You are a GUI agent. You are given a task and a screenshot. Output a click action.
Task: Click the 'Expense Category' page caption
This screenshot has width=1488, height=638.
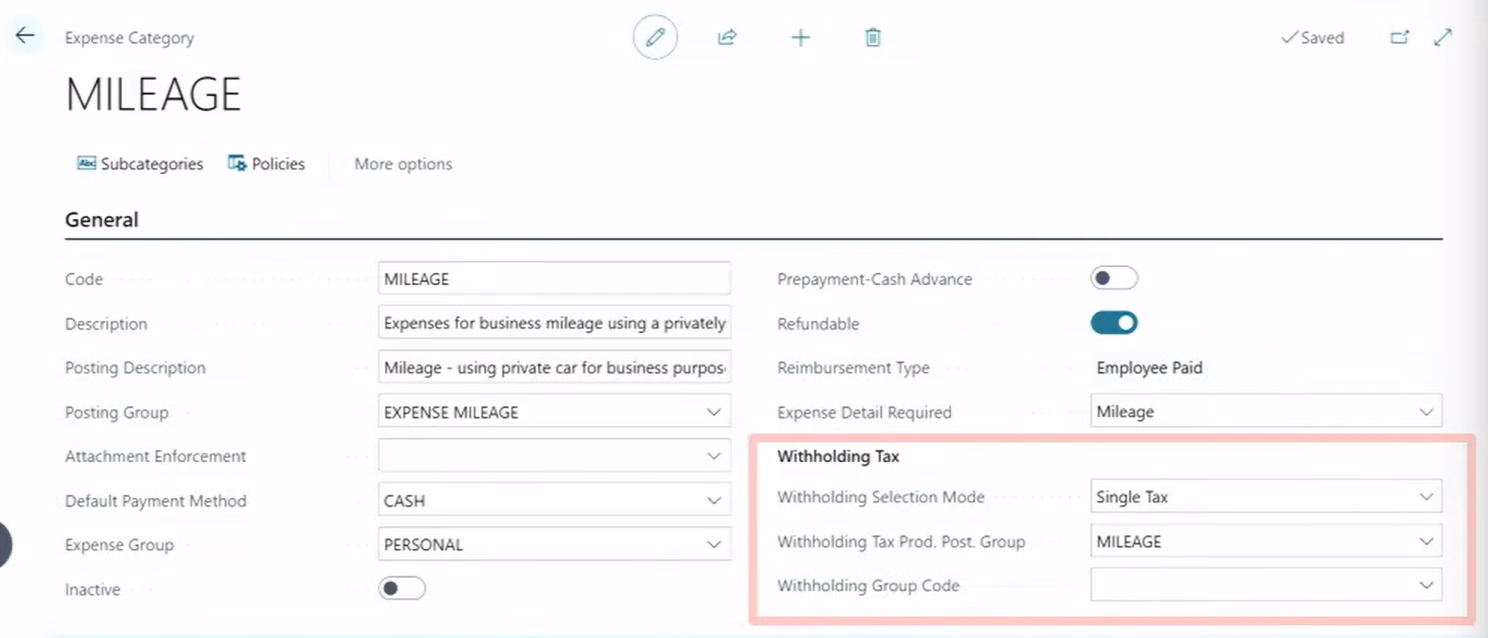pyautogui.click(x=129, y=38)
